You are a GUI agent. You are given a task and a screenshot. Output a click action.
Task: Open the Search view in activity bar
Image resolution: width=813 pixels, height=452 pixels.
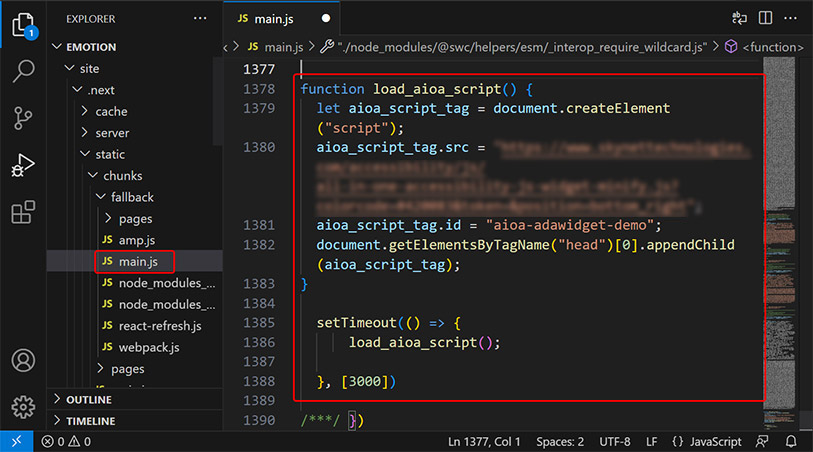pyautogui.click(x=23, y=70)
